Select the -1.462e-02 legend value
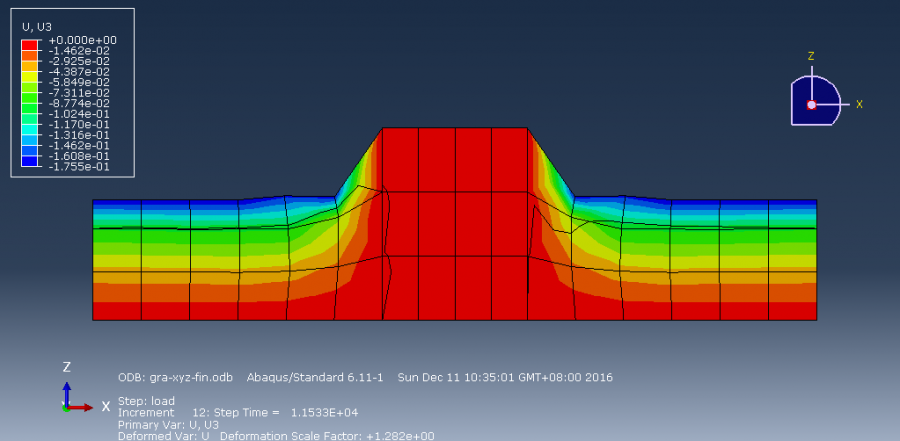Viewport: 900px width, 441px height. click(x=79, y=51)
